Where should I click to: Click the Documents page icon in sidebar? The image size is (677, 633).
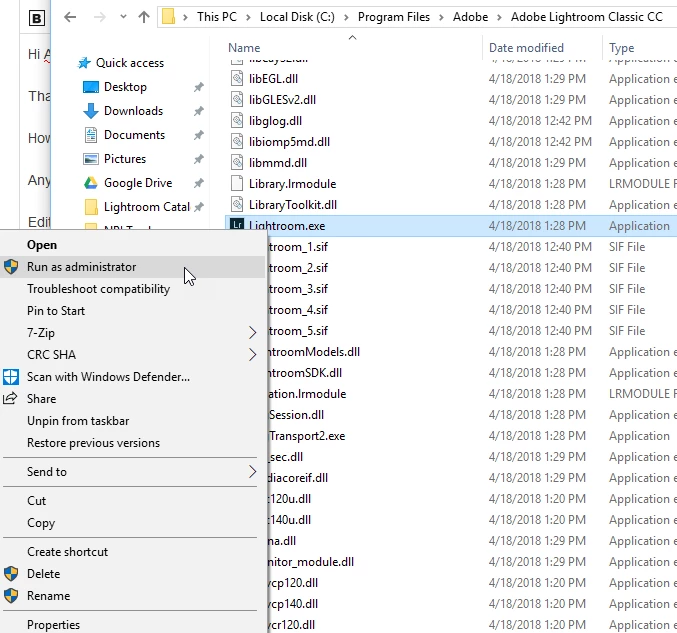(91, 135)
